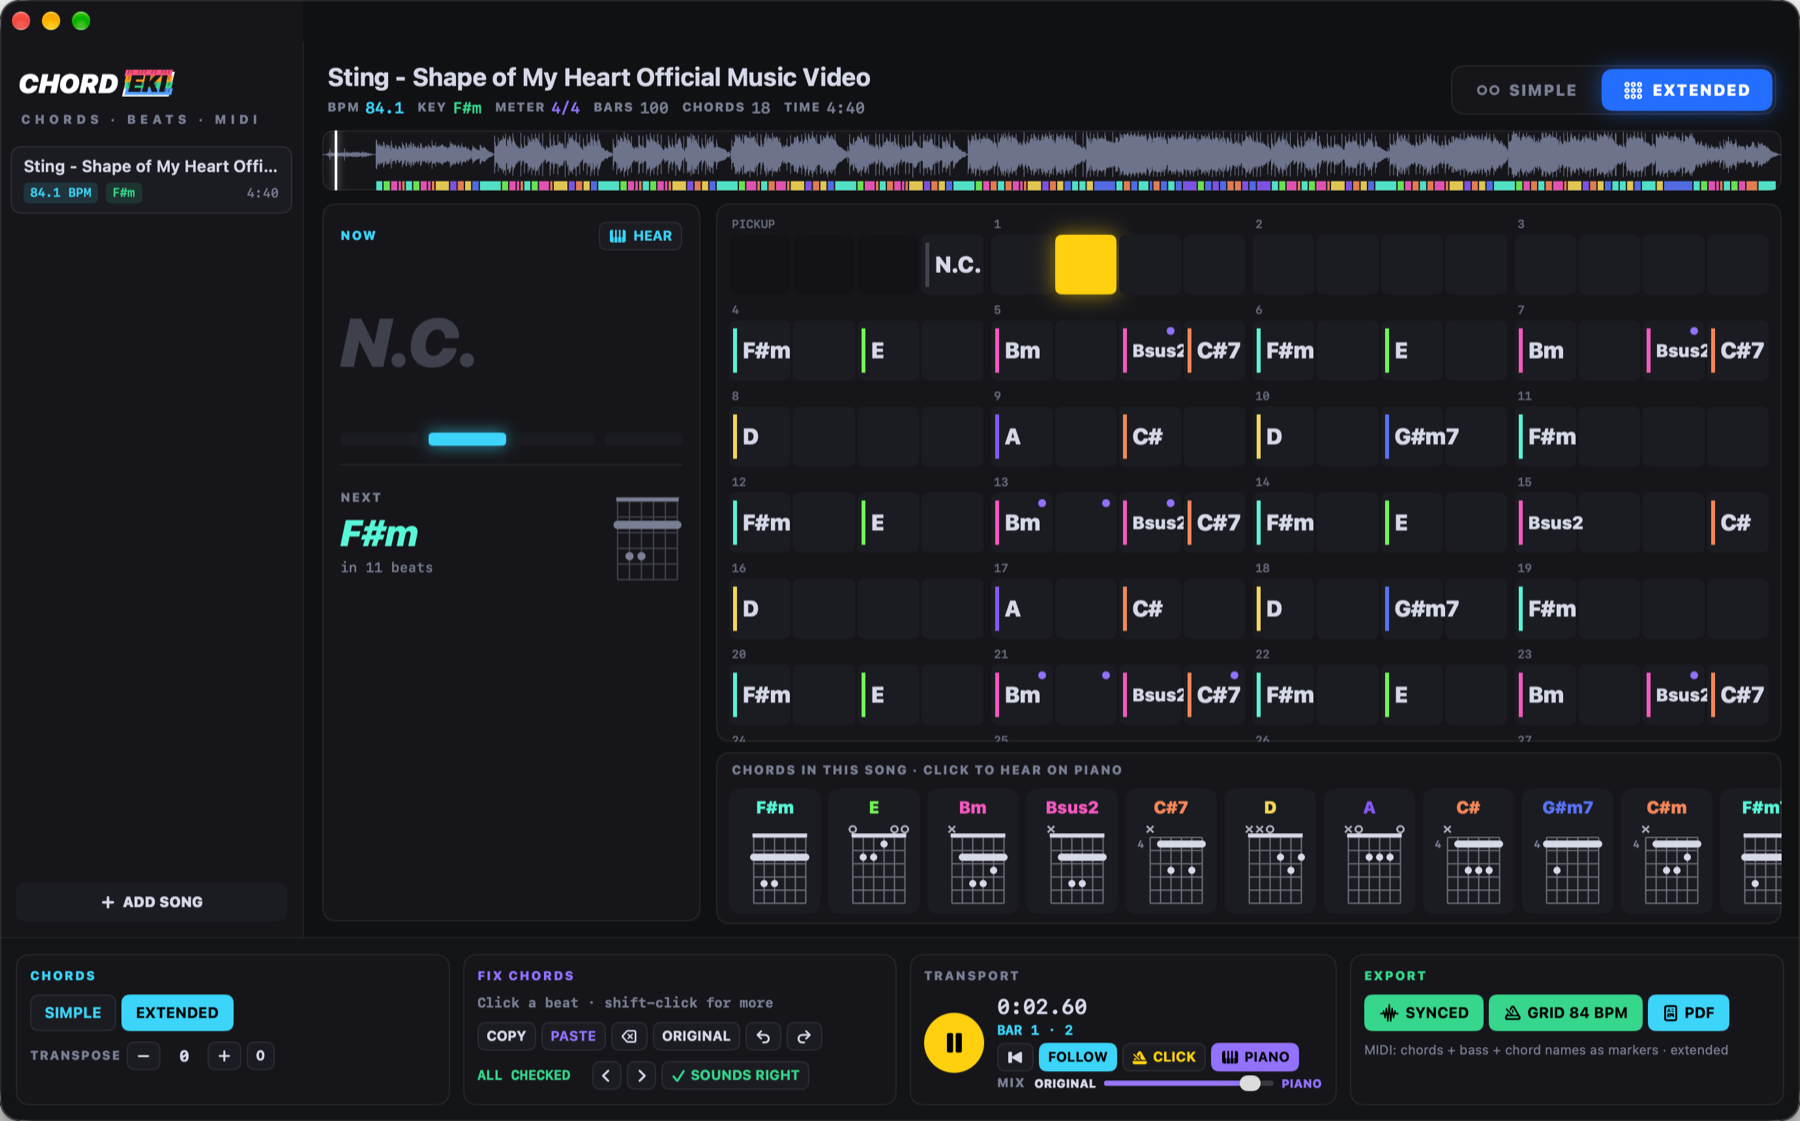Switch to SIMPLE view in top-right toggle
This screenshot has width=1800, height=1121.
1527,90
